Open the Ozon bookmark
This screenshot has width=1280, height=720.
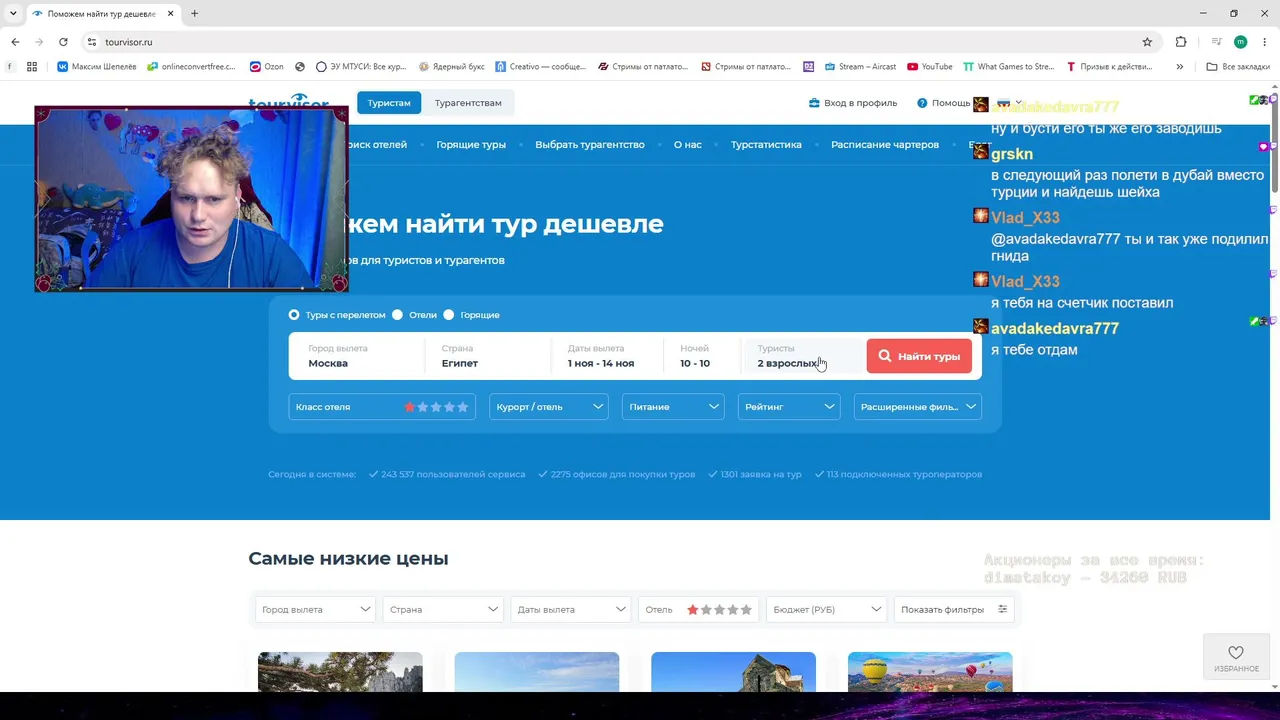click(x=267, y=67)
